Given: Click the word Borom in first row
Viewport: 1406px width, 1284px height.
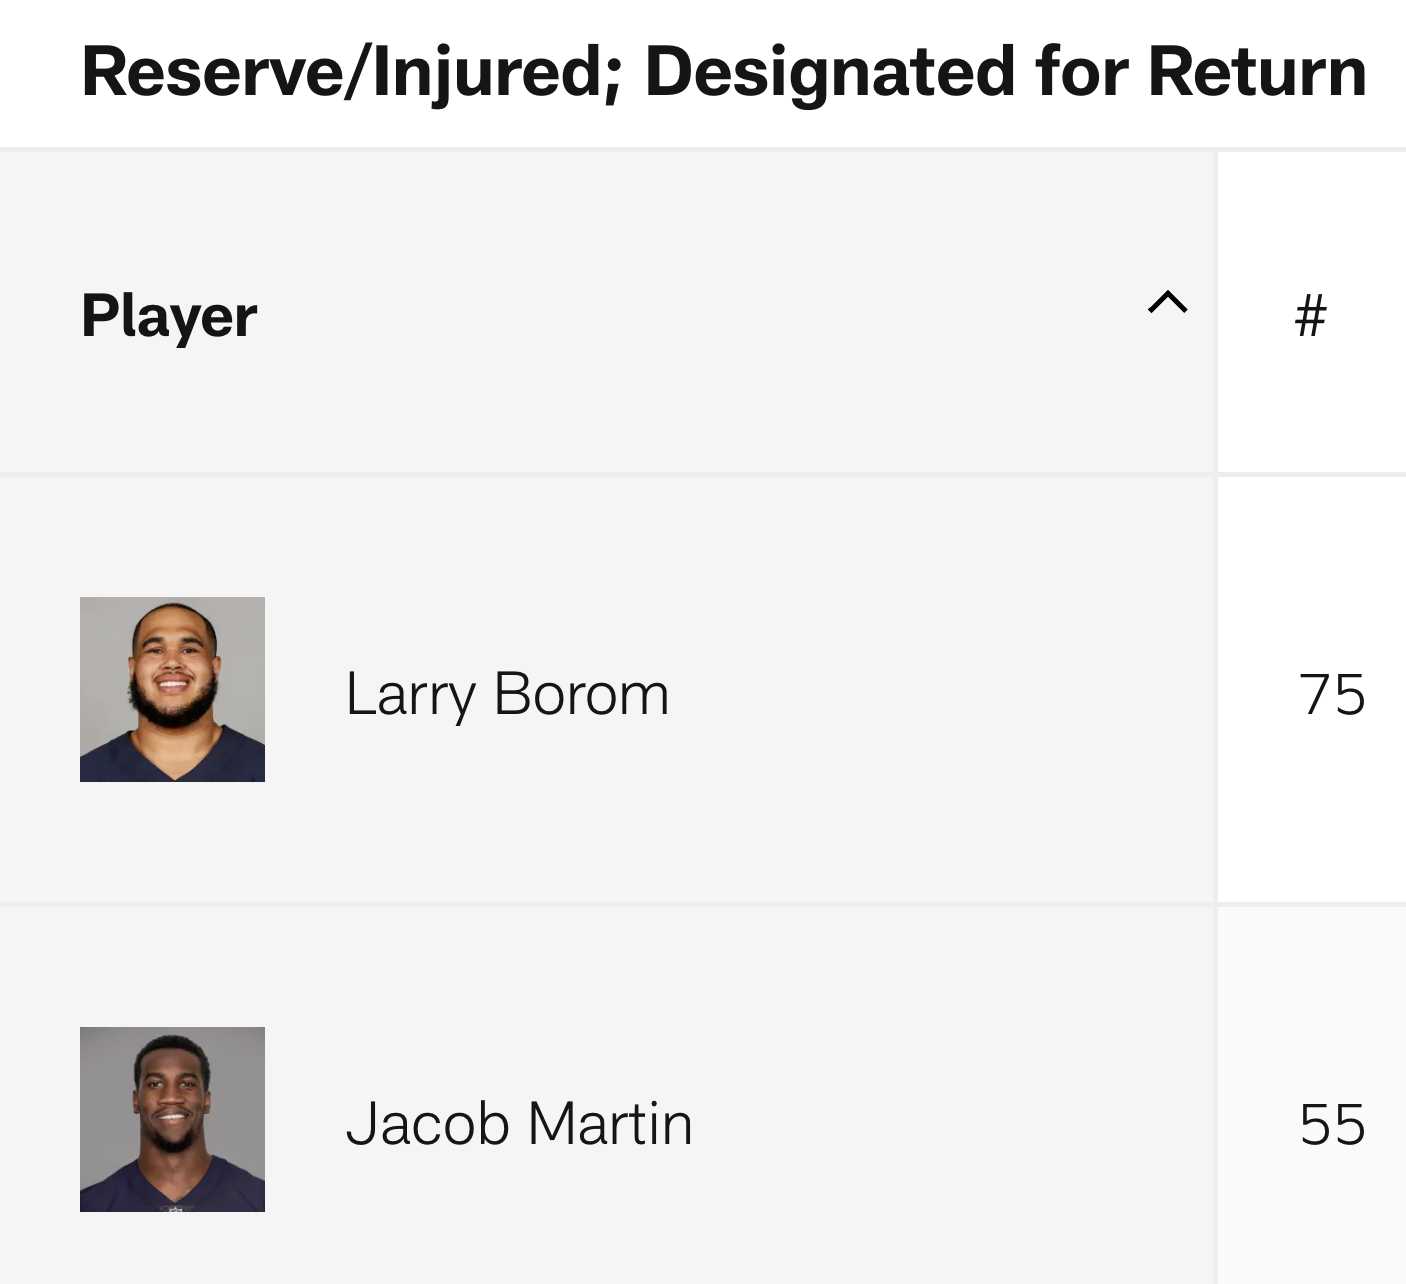Looking at the screenshot, I should coord(581,694).
